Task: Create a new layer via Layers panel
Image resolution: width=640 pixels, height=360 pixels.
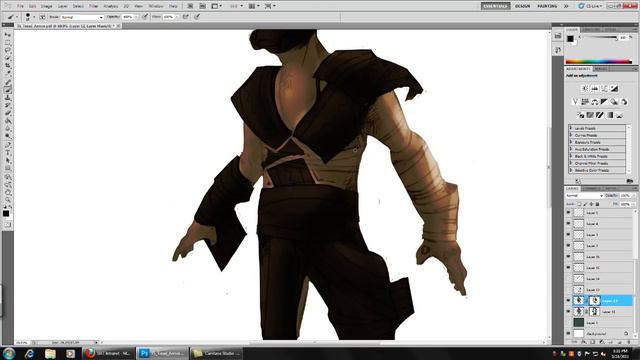Action: 620,342
